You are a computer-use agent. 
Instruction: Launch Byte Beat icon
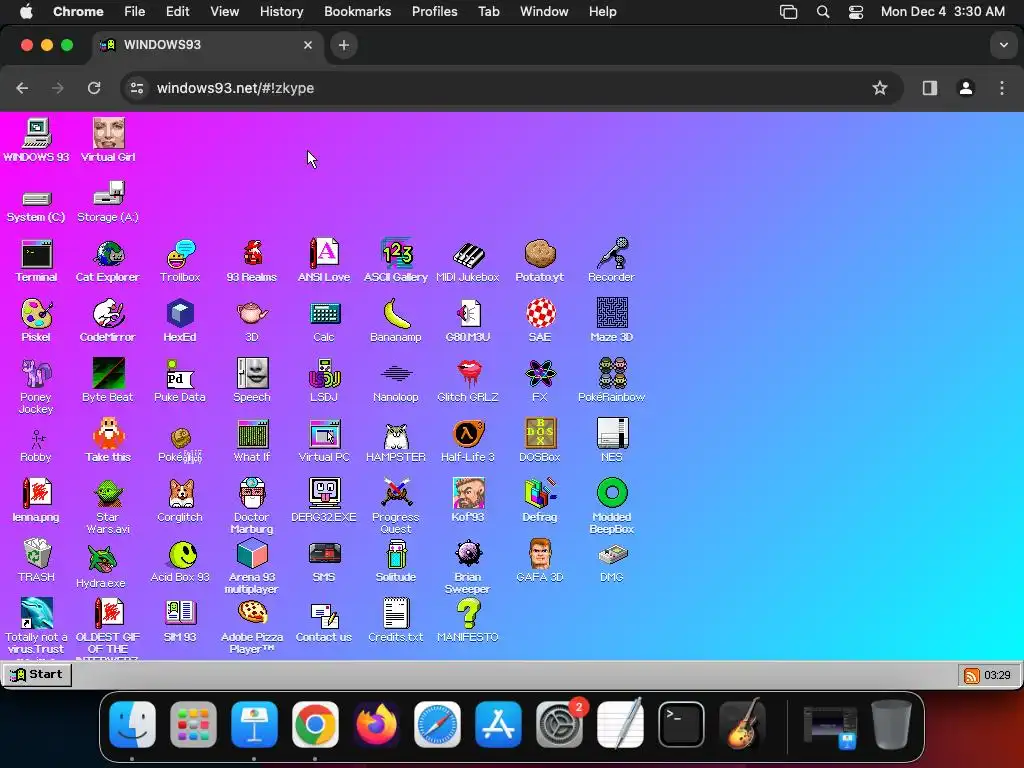coord(108,381)
